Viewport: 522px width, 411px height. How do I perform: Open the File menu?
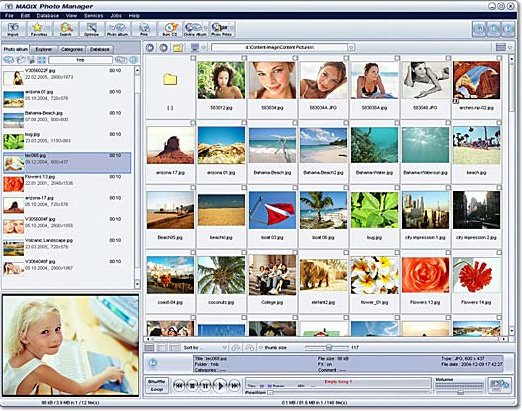coord(9,16)
